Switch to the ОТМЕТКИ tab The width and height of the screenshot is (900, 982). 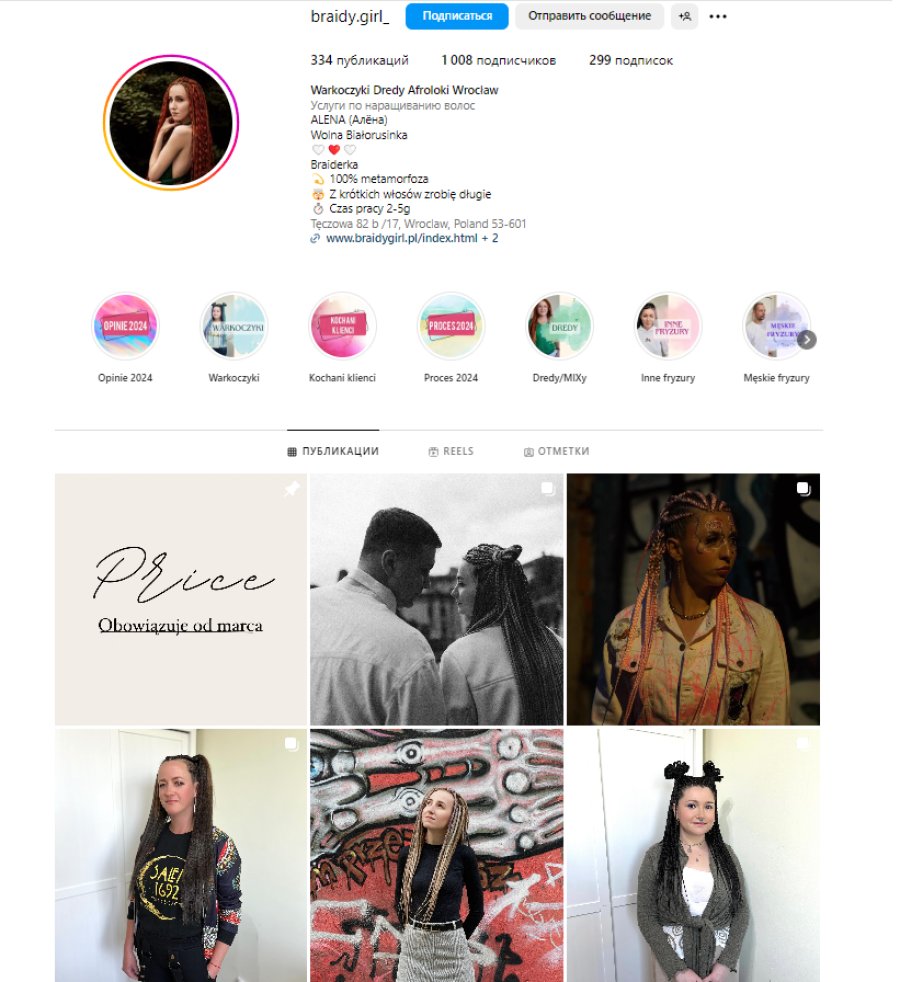[557, 452]
